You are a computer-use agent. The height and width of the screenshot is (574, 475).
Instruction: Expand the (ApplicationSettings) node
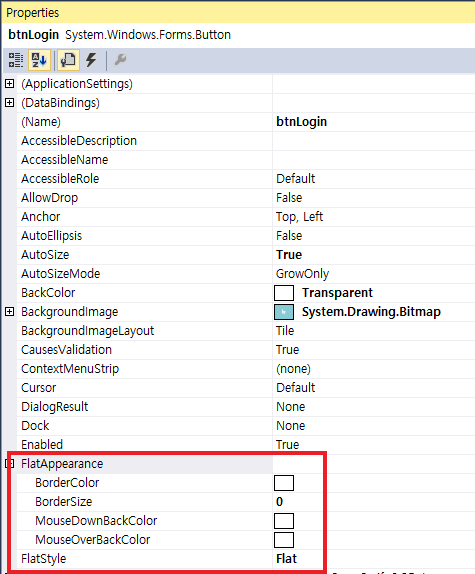pyautogui.click(x=10, y=84)
